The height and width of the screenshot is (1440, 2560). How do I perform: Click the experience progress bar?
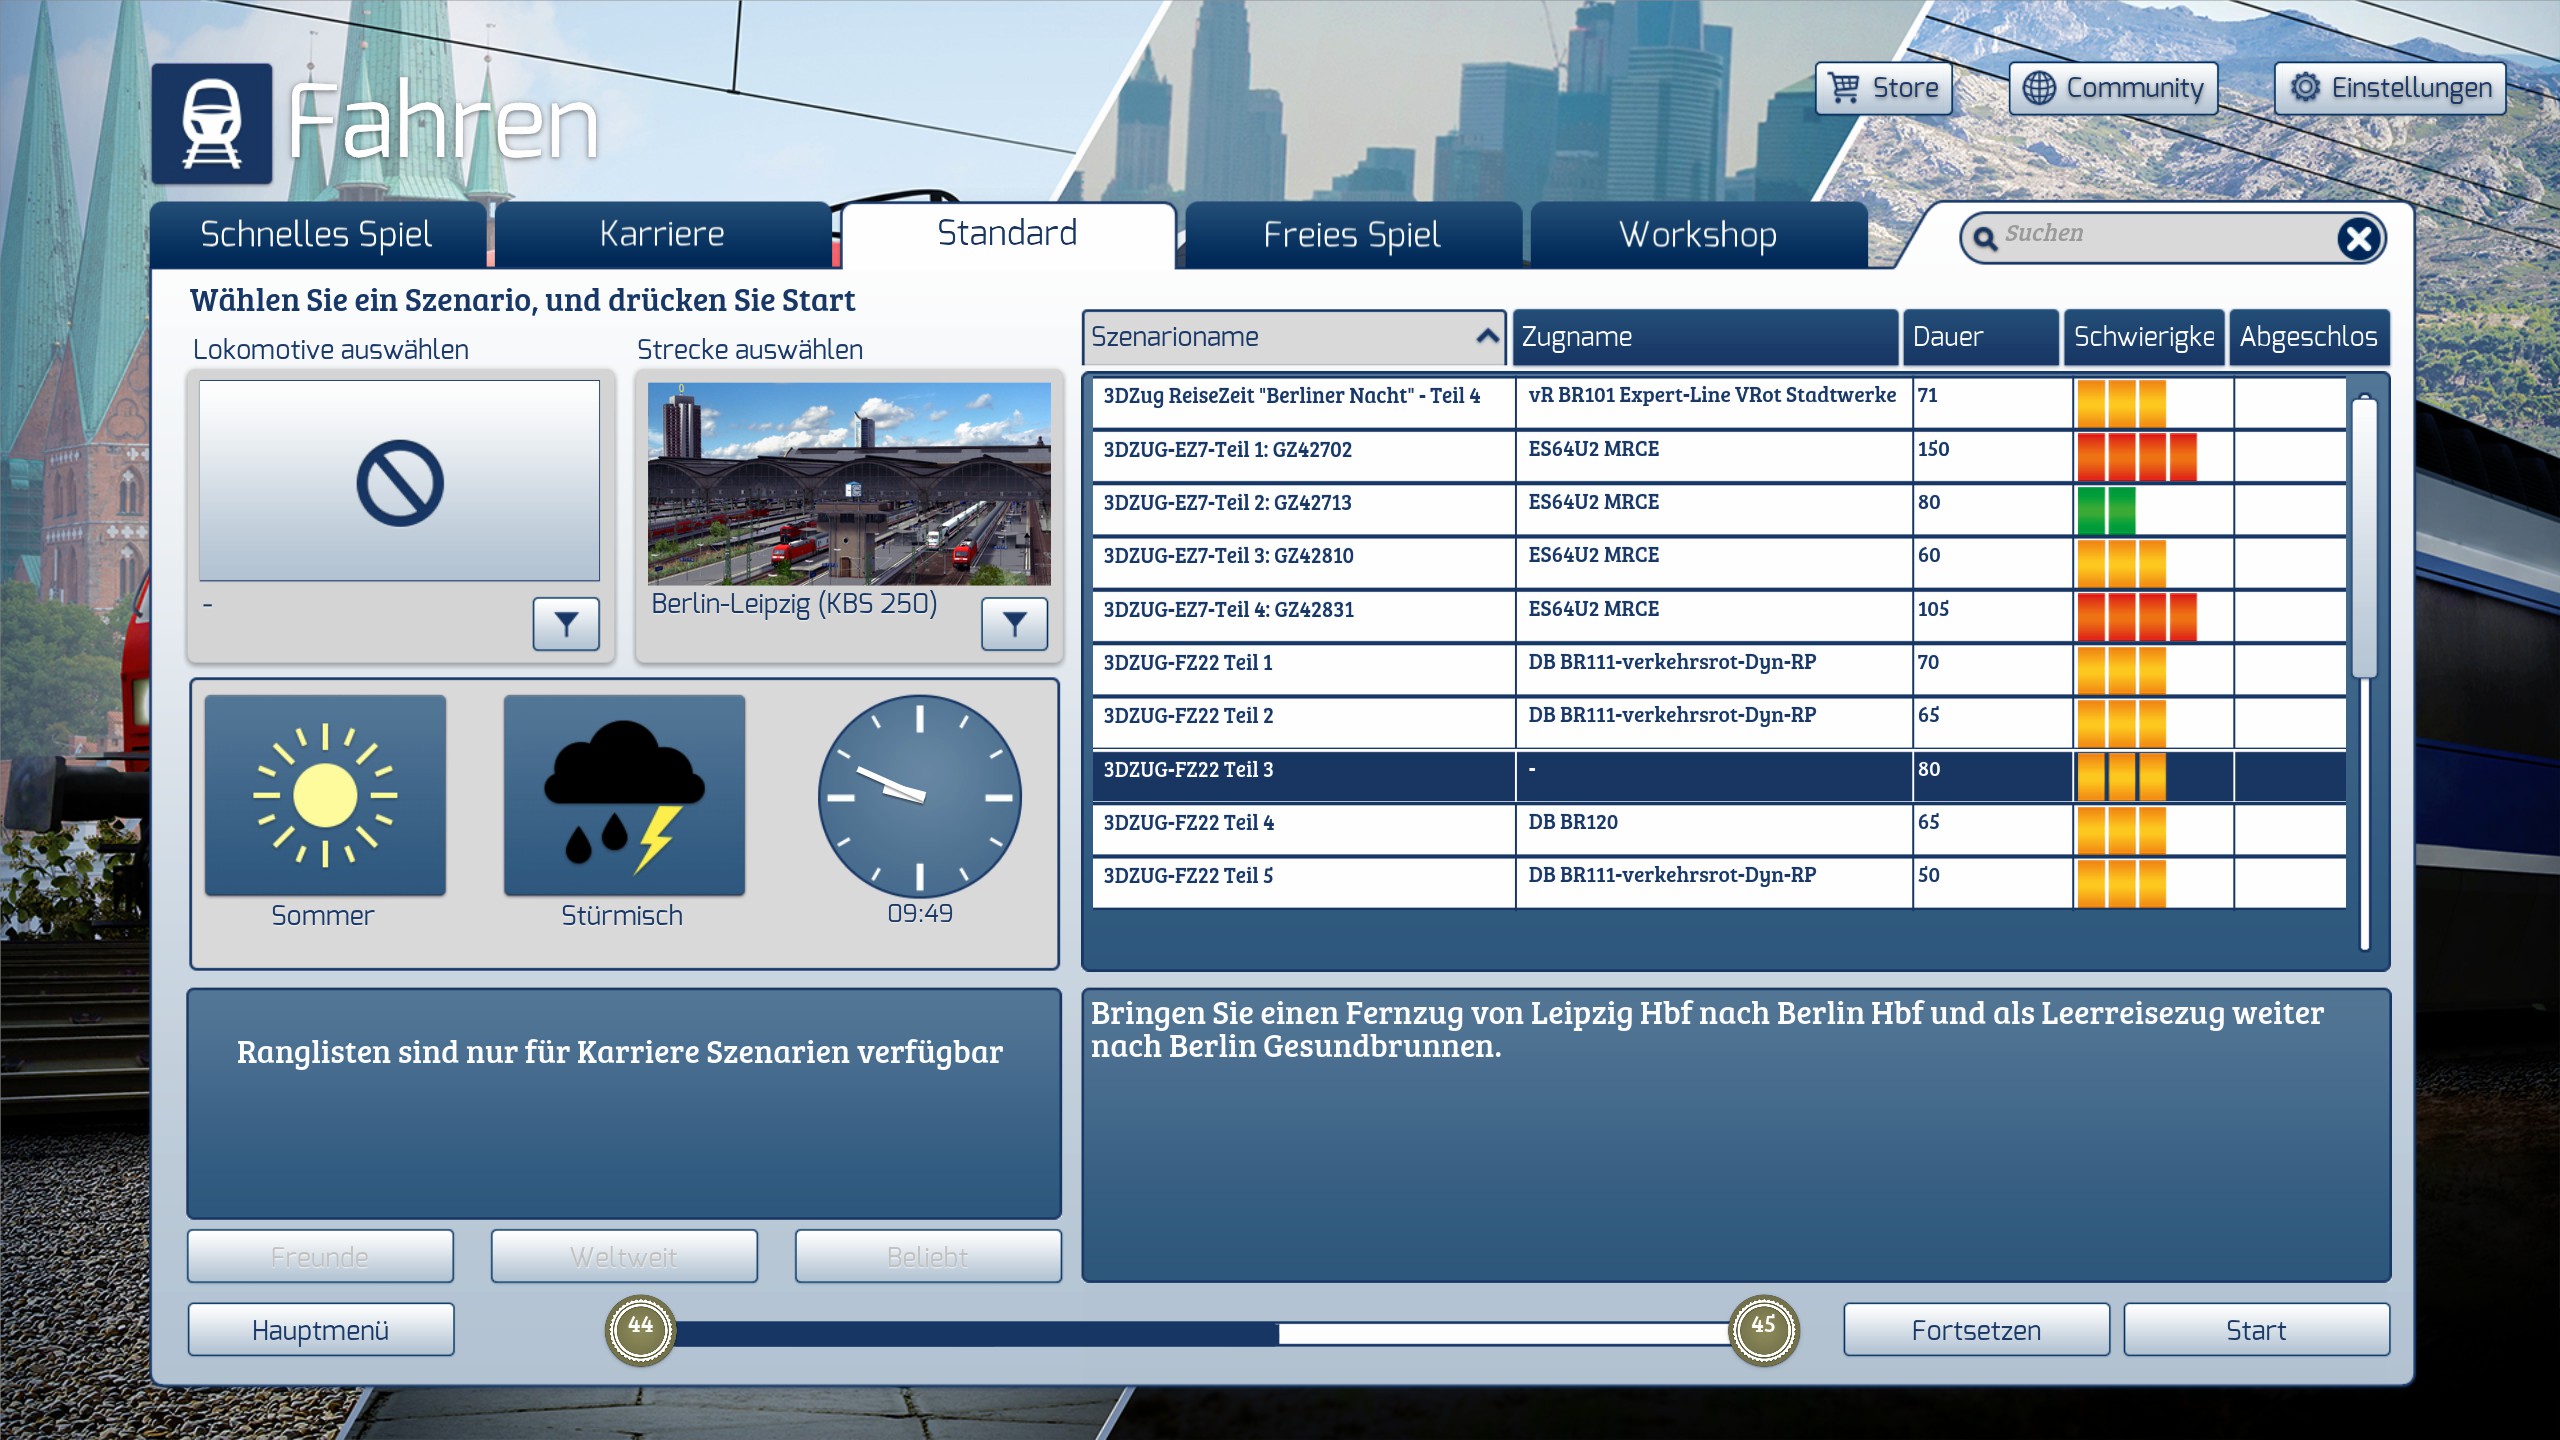(x=1200, y=1332)
